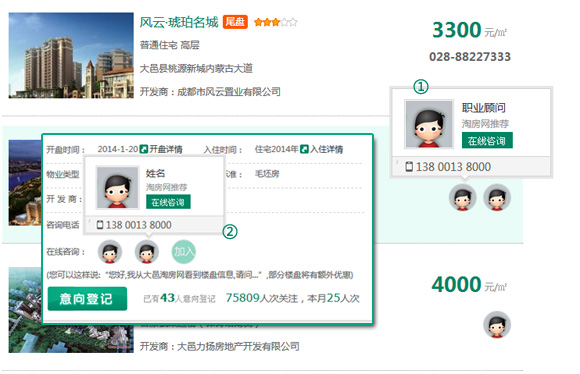Screen dimensions: 580x374
Task: Click the 普通住宅 高层 property type text
Action: point(169,45)
